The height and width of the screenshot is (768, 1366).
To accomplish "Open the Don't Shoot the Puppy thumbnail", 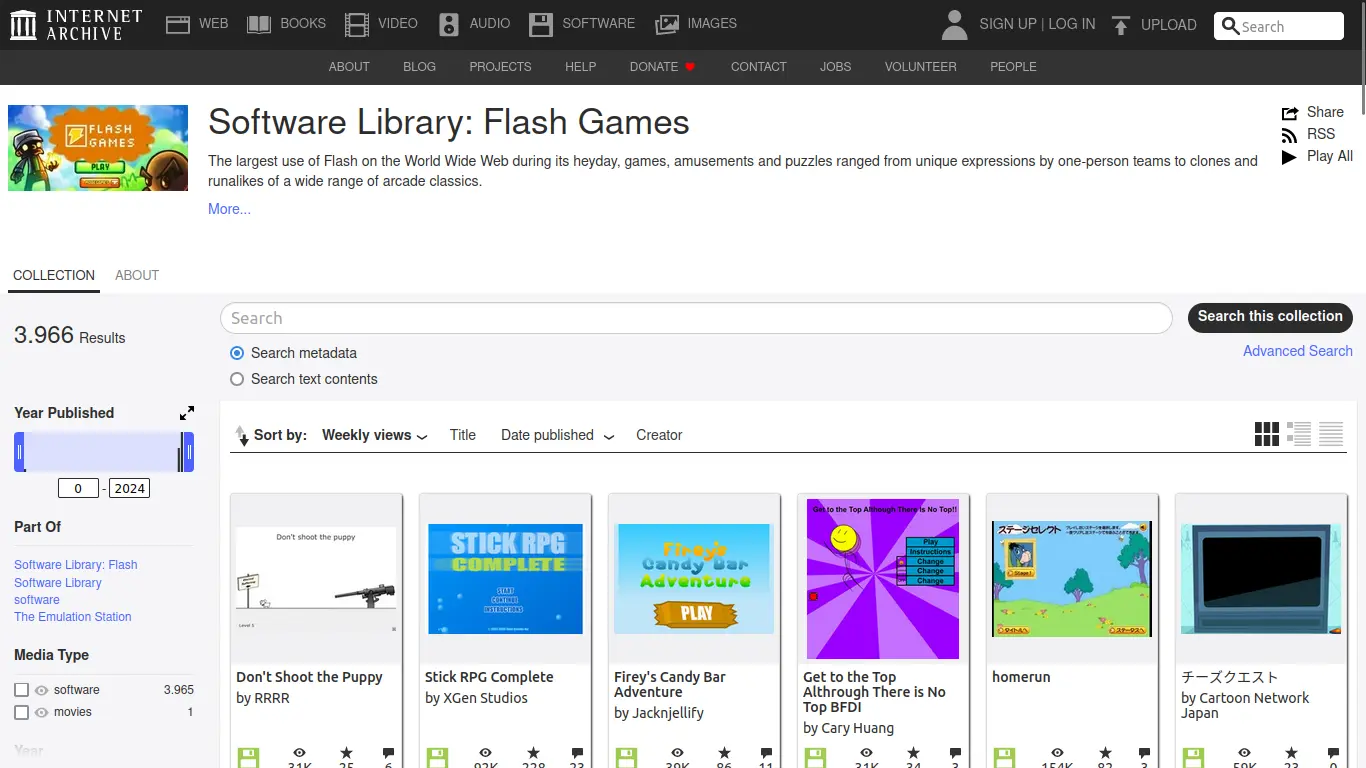I will click(316, 580).
